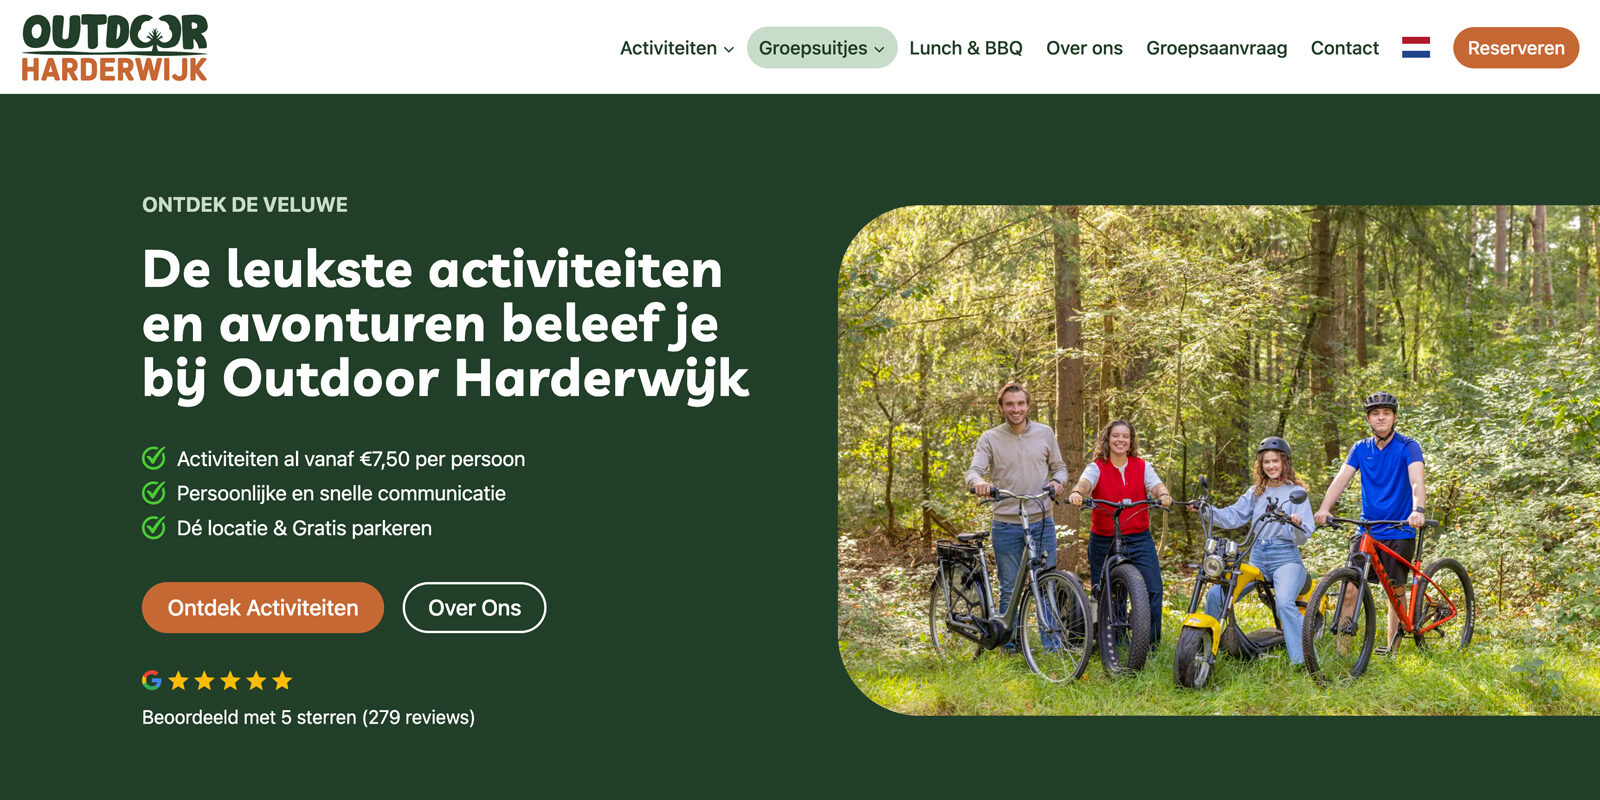
Task: Click the fifth yellow review star
Action: coord(283,681)
